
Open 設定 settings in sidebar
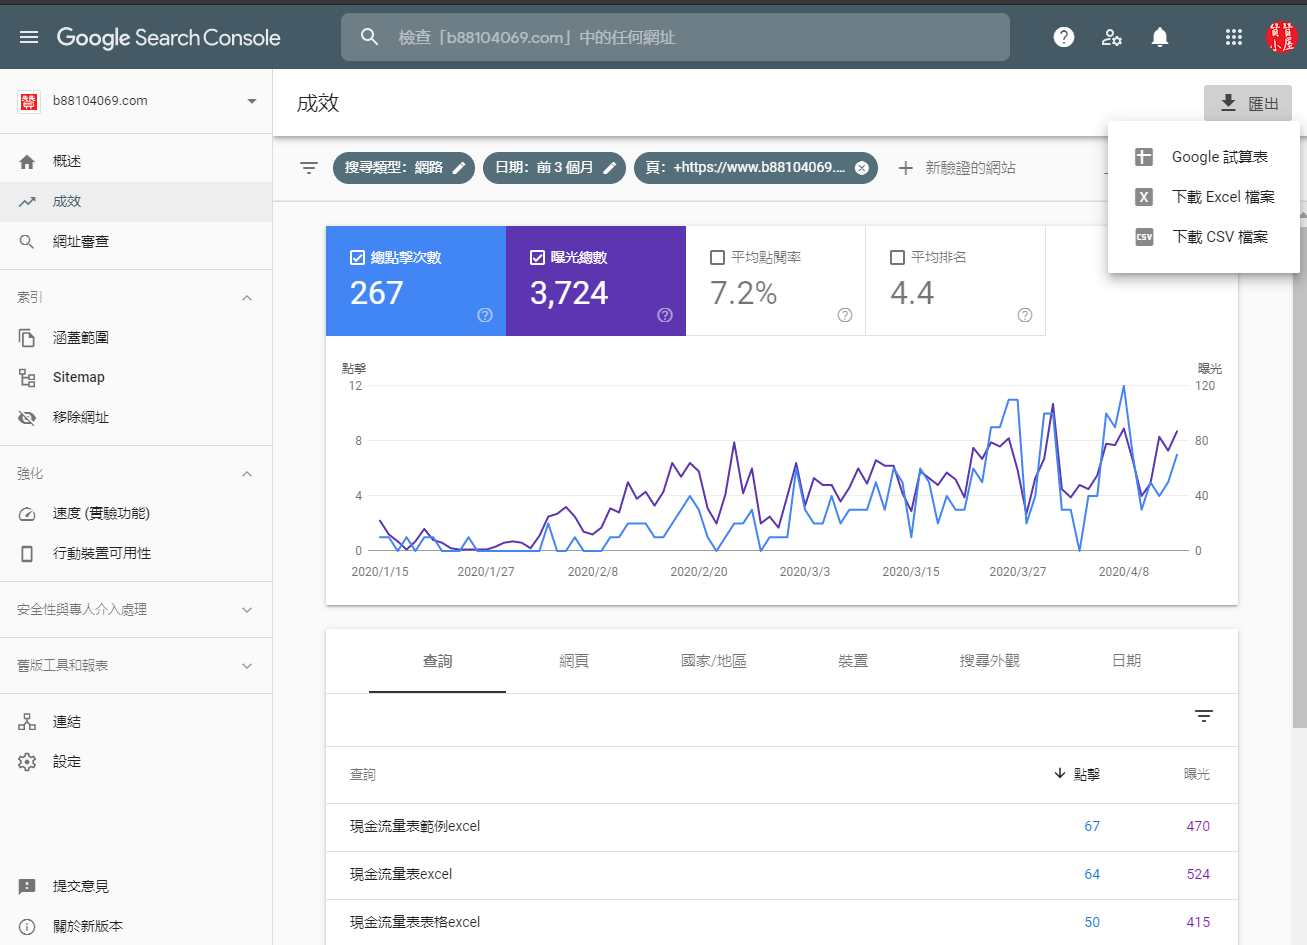(x=136, y=761)
